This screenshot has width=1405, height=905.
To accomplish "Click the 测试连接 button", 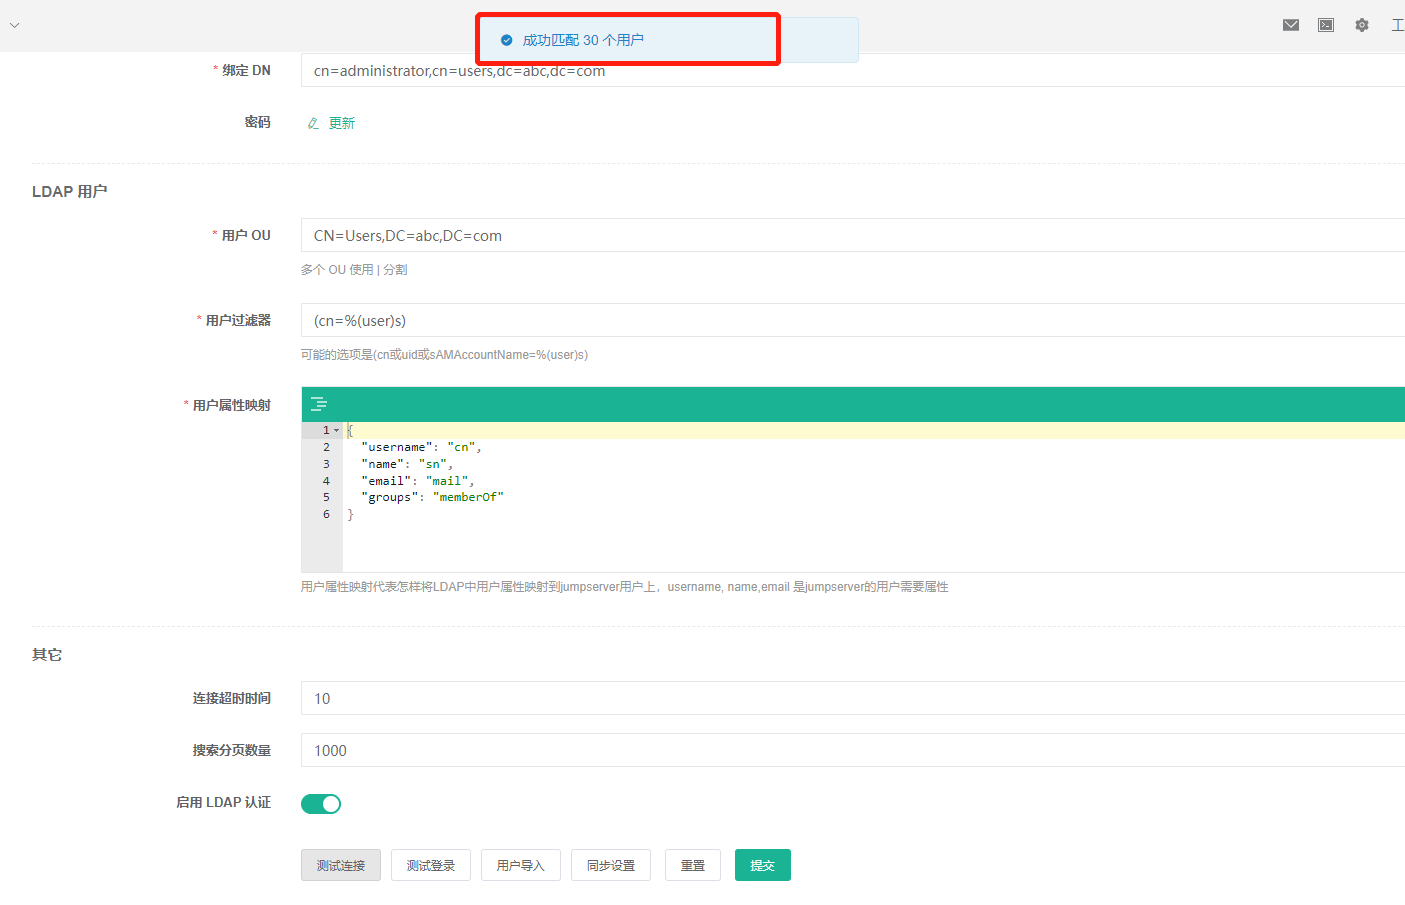I will click(340, 864).
